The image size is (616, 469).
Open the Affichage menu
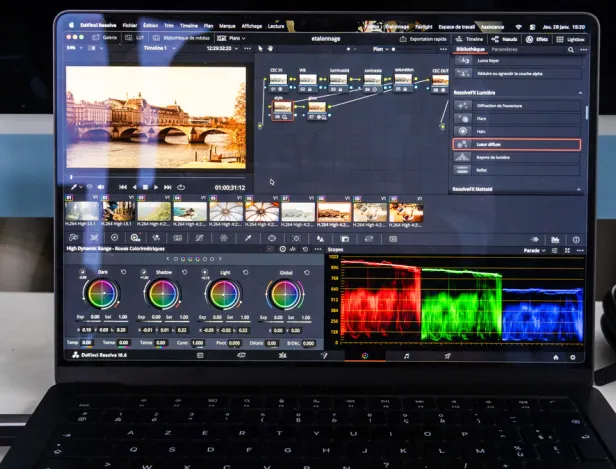tap(252, 26)
